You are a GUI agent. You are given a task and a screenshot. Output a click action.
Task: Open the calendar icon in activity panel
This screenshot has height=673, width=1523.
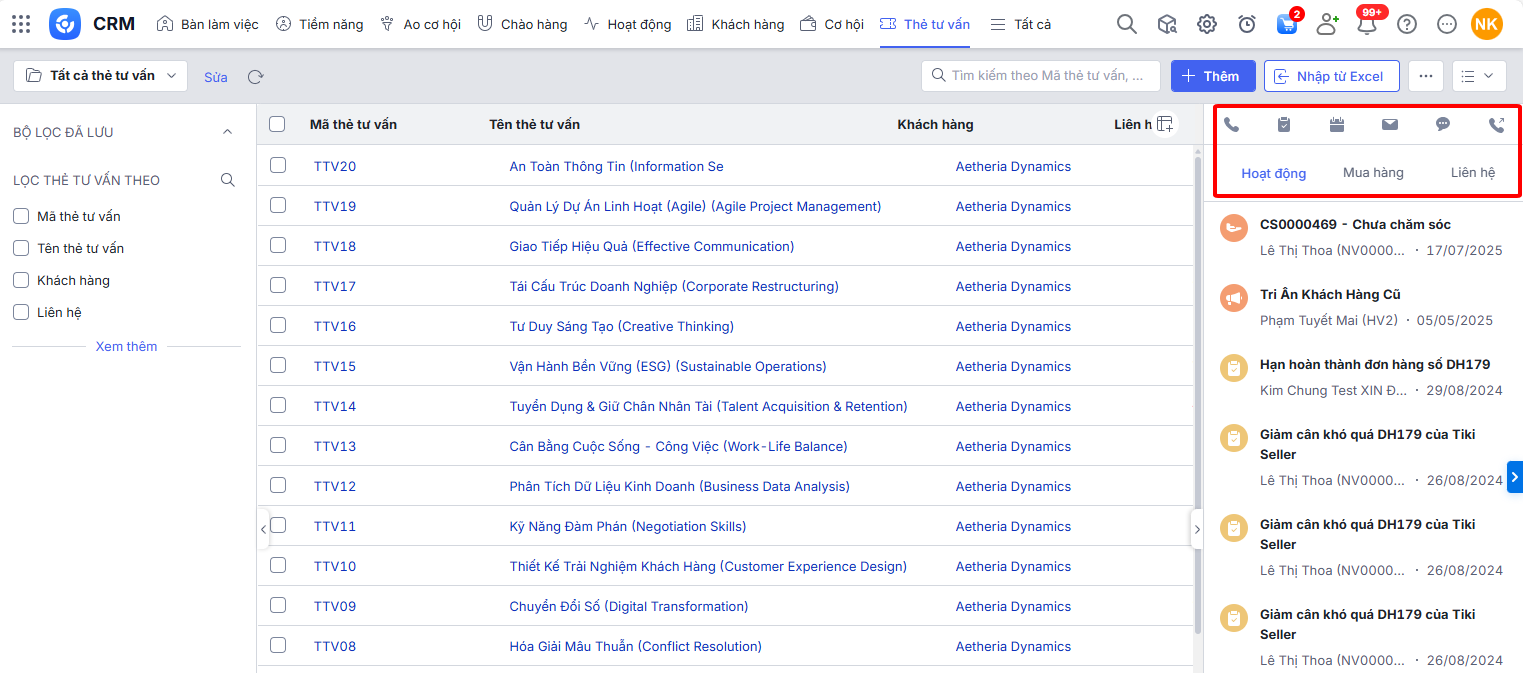pos(1337,125)
